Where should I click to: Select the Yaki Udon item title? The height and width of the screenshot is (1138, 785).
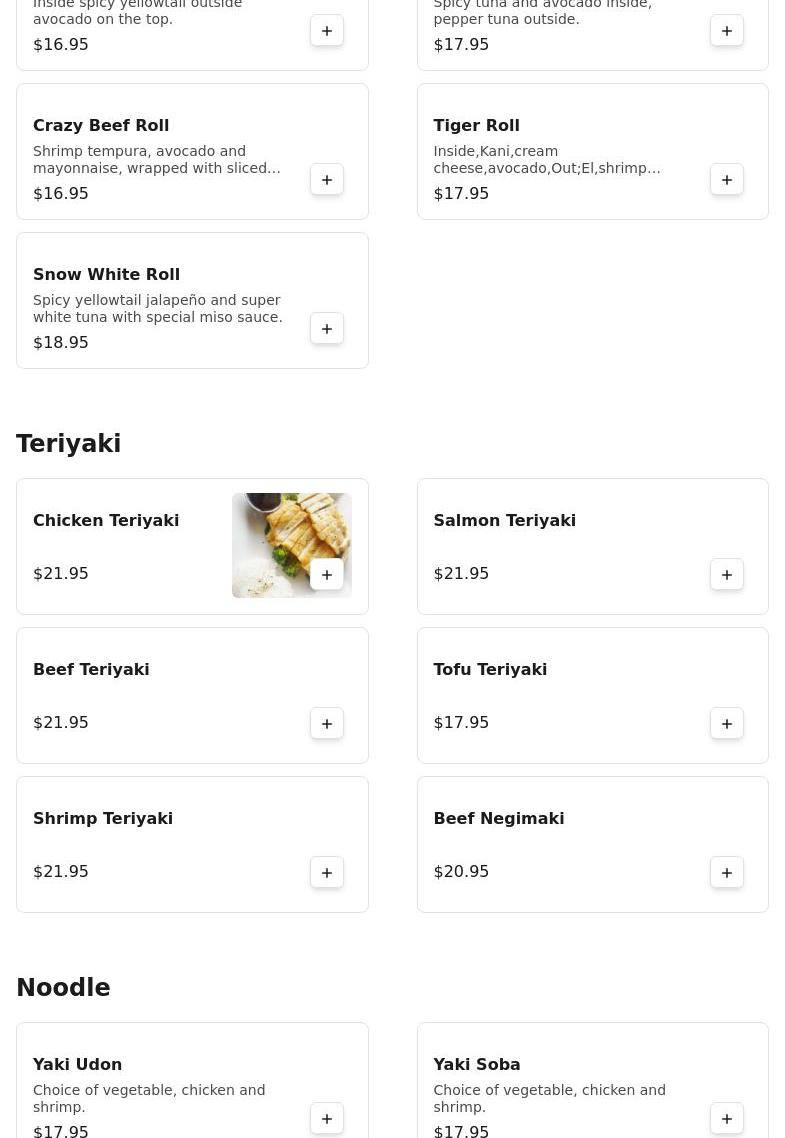coord(78,1065)
